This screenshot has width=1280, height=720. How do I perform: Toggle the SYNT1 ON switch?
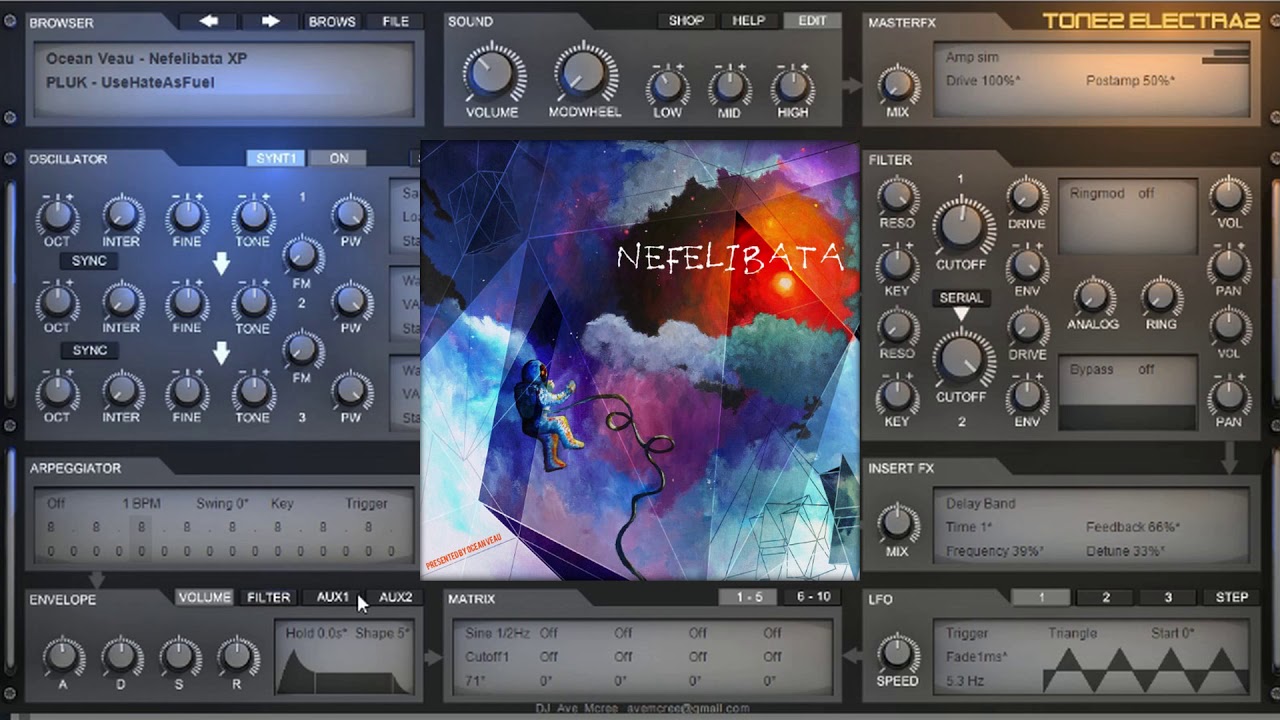(338, 157)
